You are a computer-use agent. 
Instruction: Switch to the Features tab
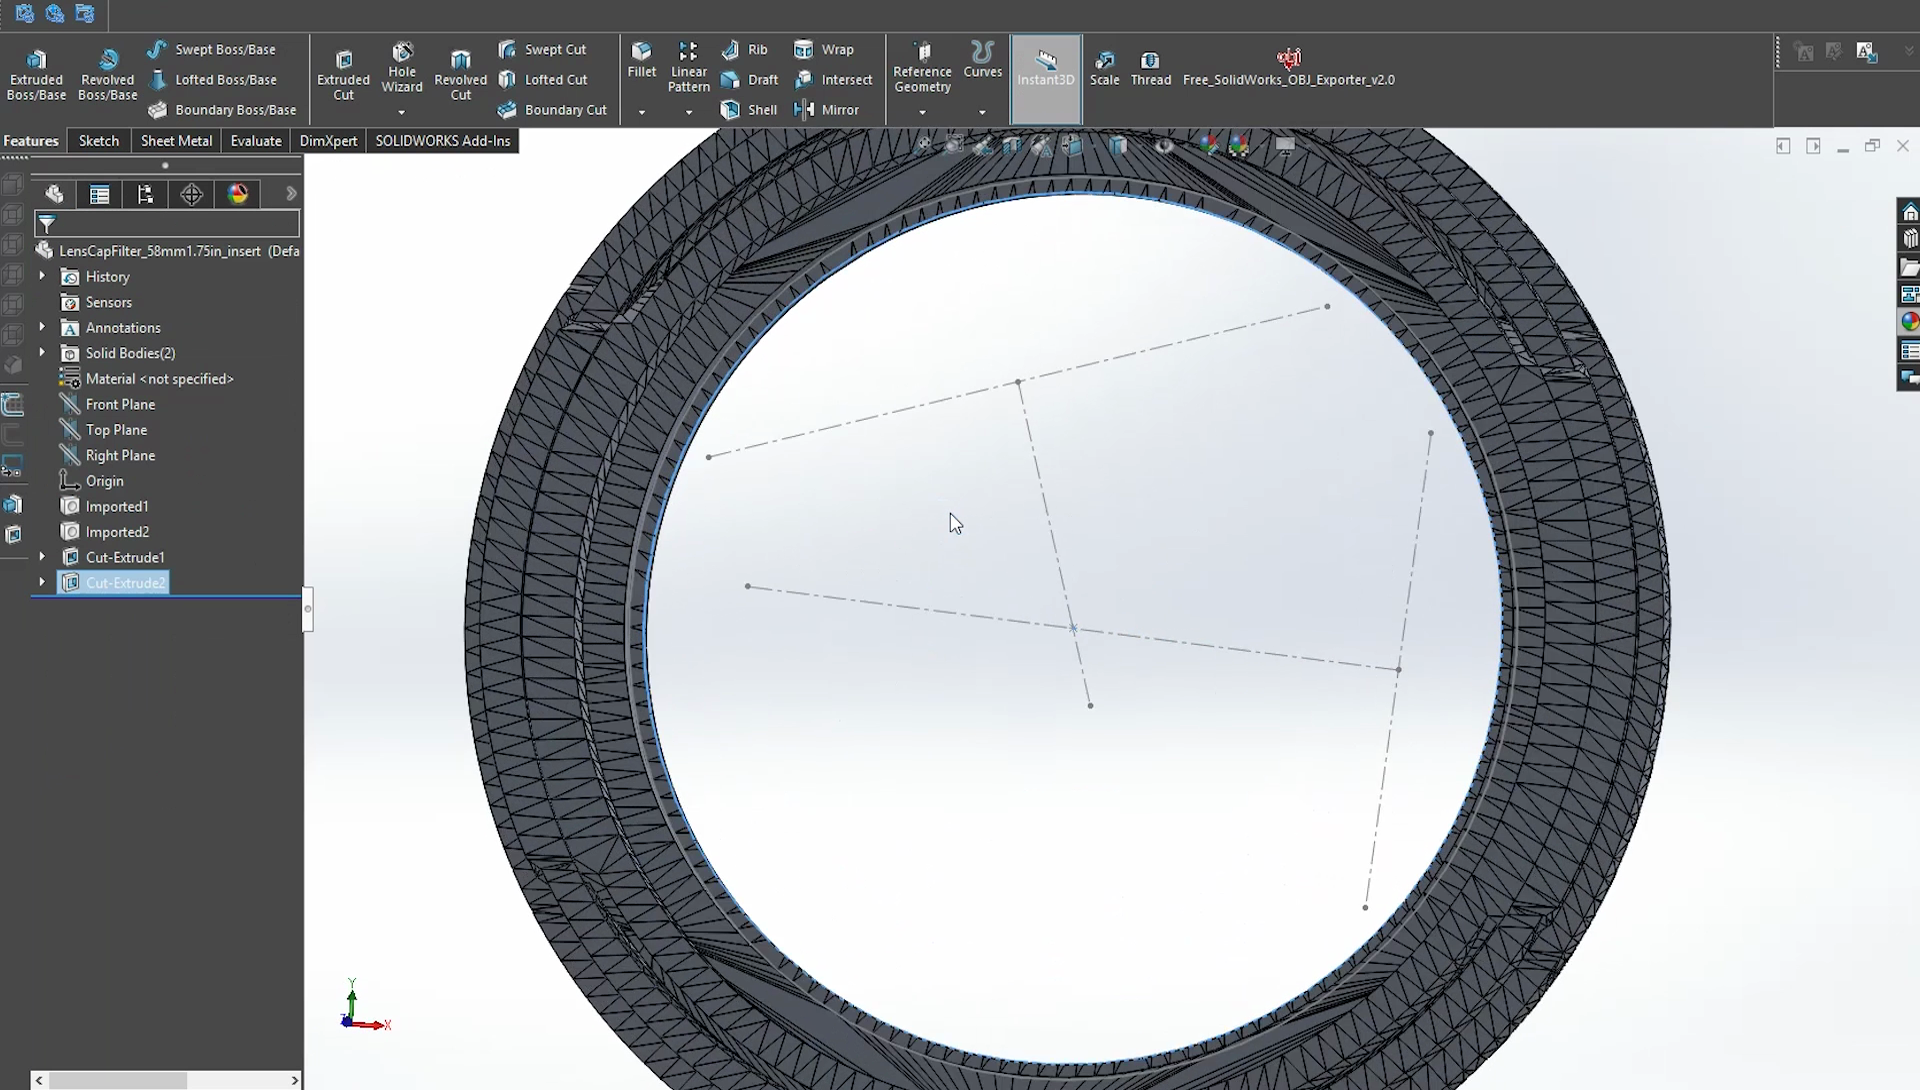(x=32, y=141)
